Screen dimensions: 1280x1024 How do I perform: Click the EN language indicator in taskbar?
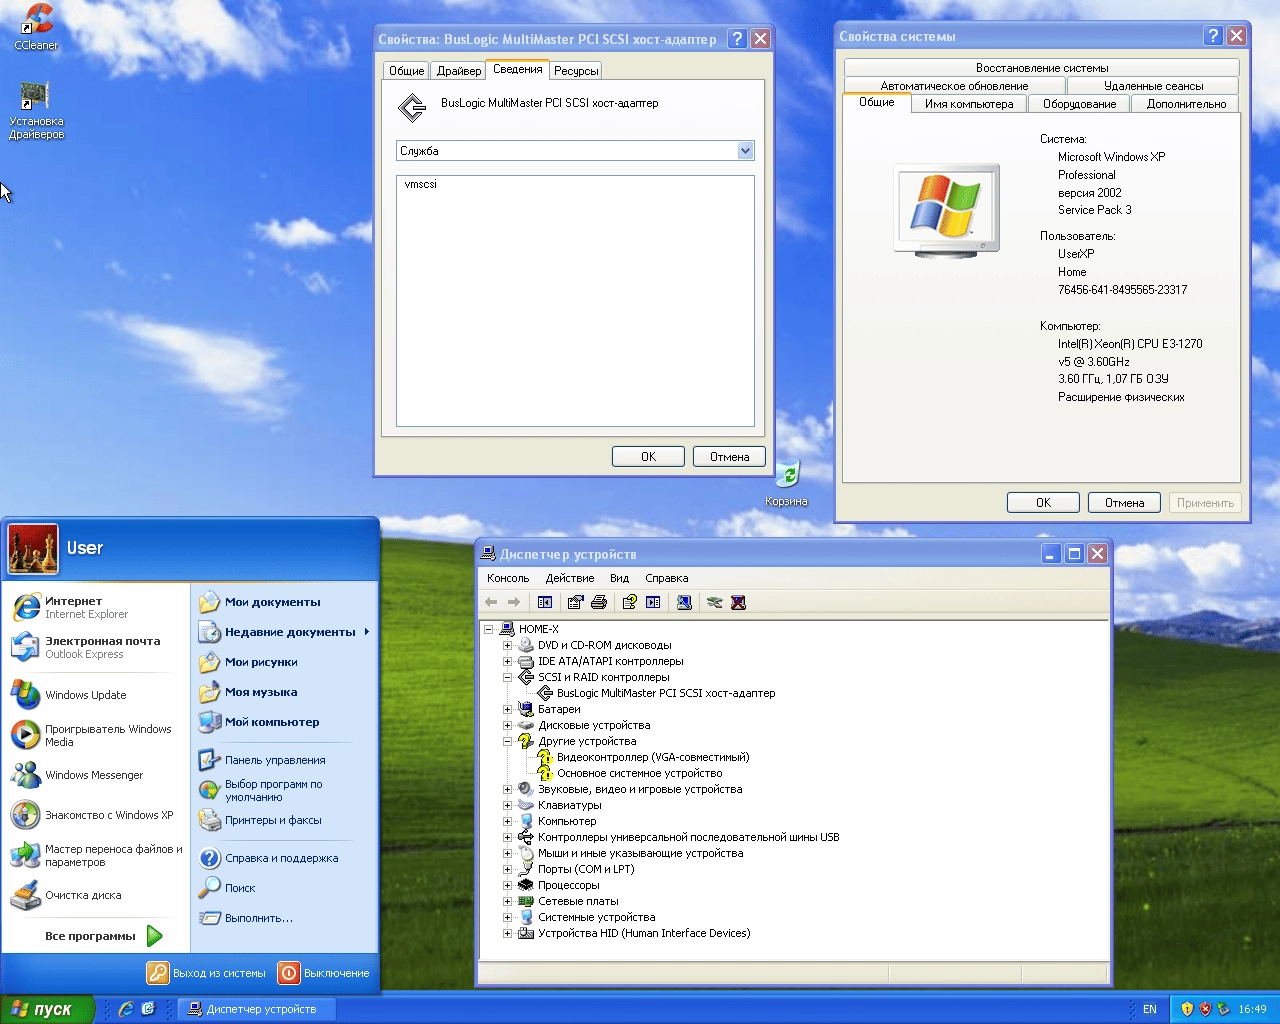(1150, 1009)
